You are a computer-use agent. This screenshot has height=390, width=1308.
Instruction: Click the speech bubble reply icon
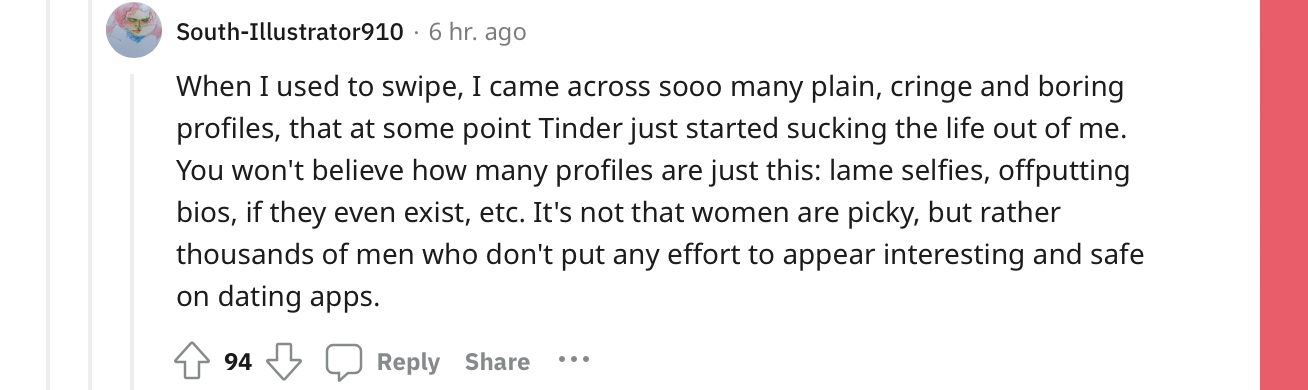345,361
